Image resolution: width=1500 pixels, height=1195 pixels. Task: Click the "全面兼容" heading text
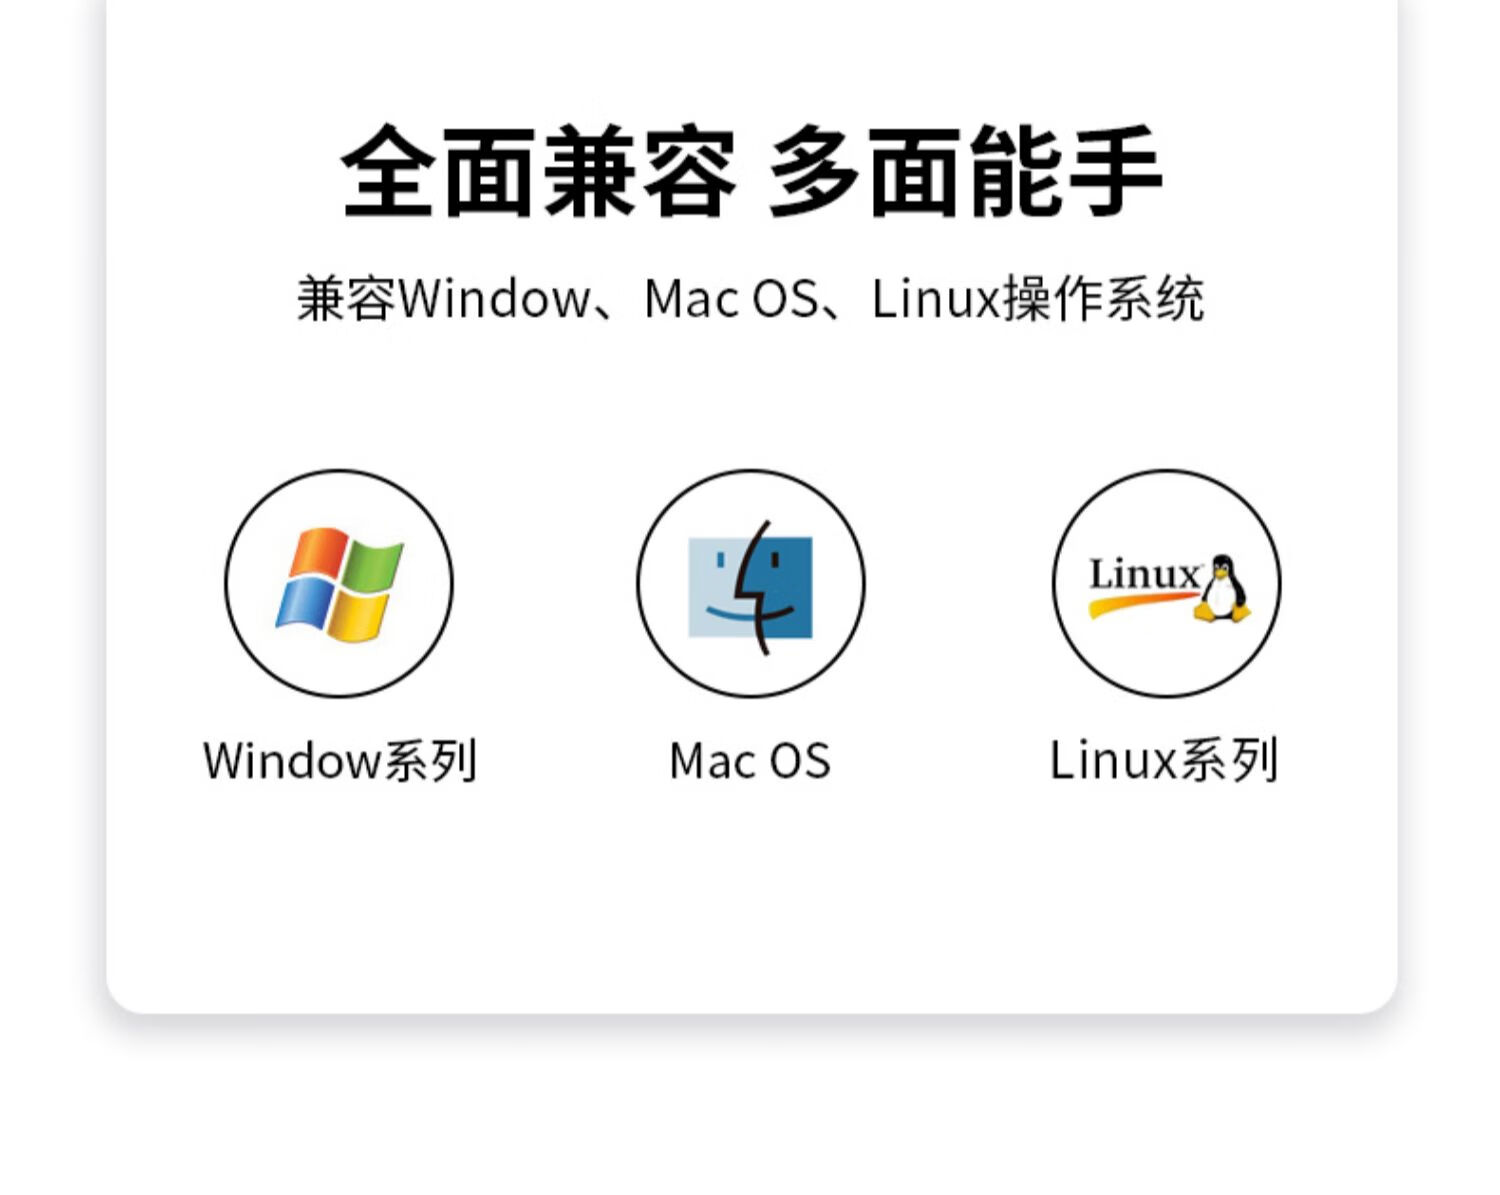point(539,172)
